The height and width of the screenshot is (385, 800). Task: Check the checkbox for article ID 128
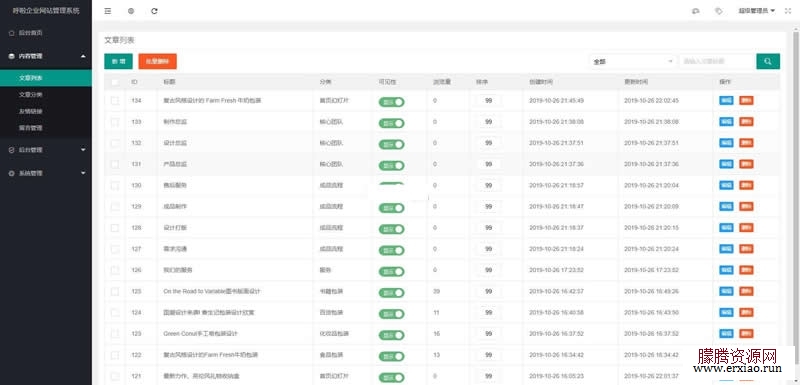pyautogui.click(x=115, y=227)
